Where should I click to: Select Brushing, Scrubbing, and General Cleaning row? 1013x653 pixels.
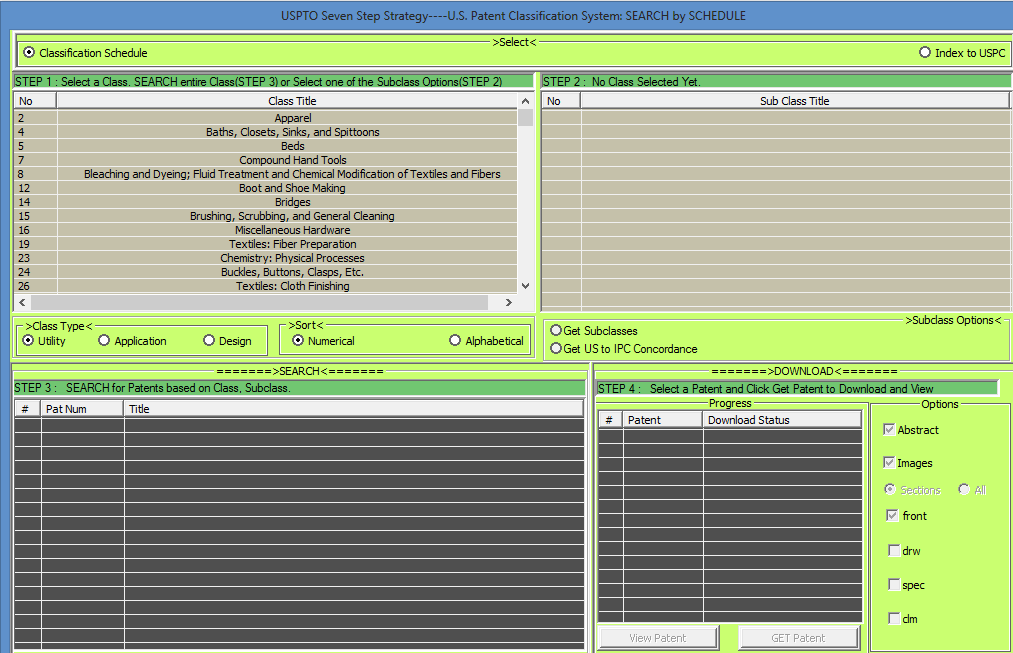[x=266, y=216]
